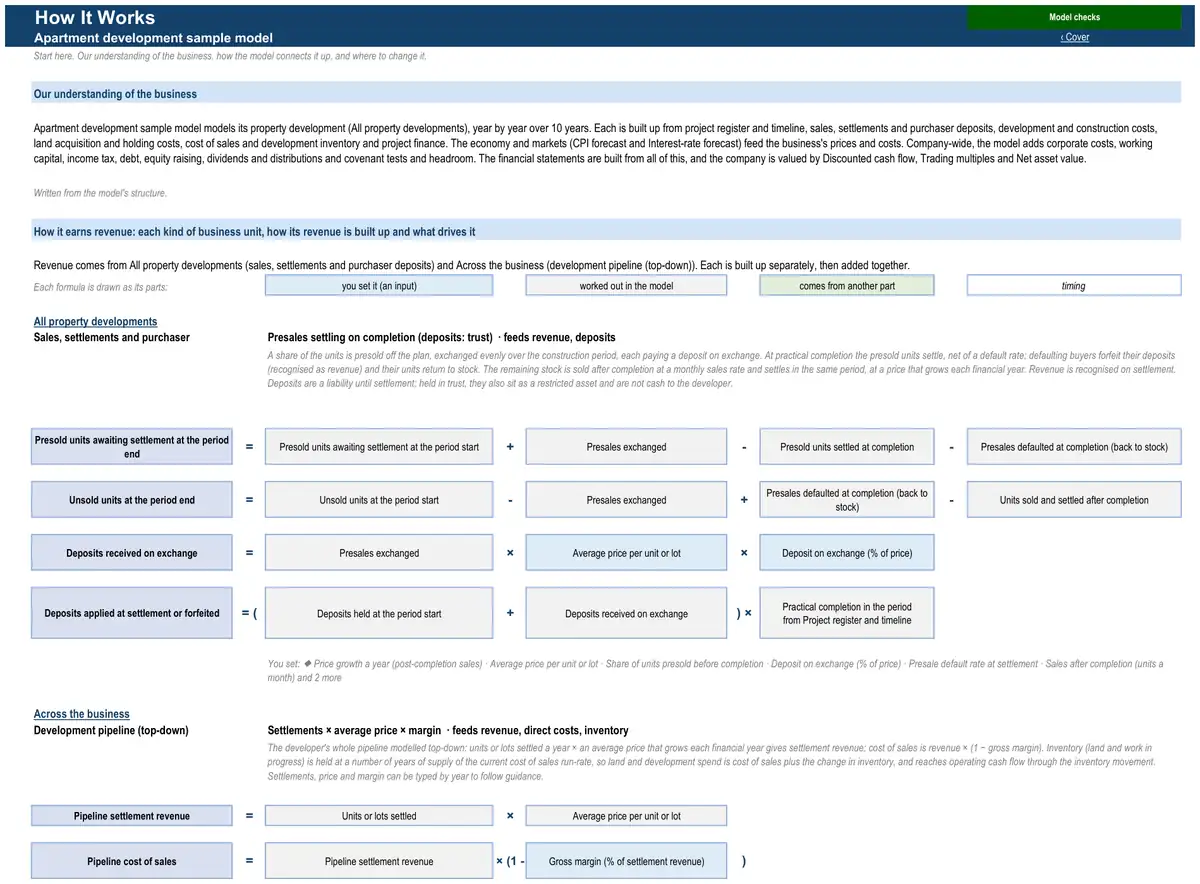This screenshot has height=884, width=1200.
Task: Click the bold Development pipeline (top-down) heading
Action: [111, 730]
